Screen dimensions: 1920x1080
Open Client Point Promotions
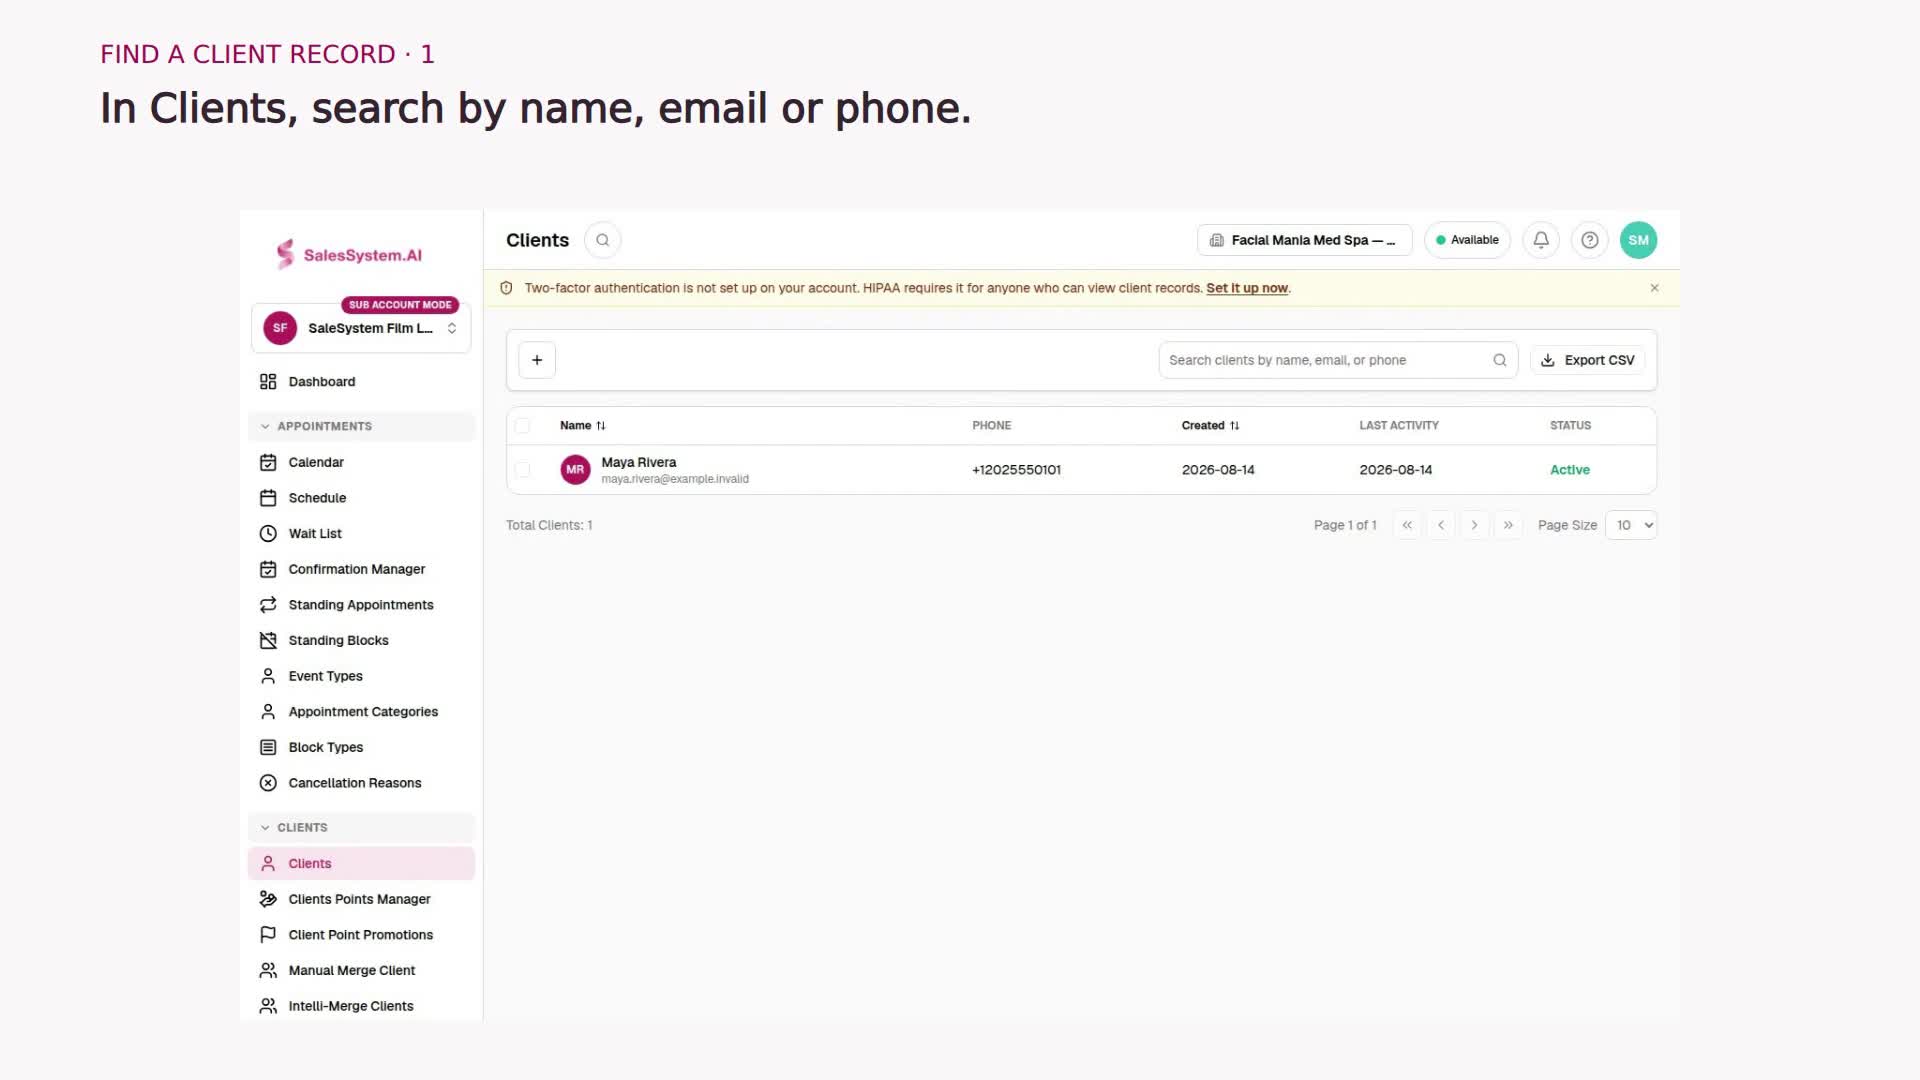361,935
